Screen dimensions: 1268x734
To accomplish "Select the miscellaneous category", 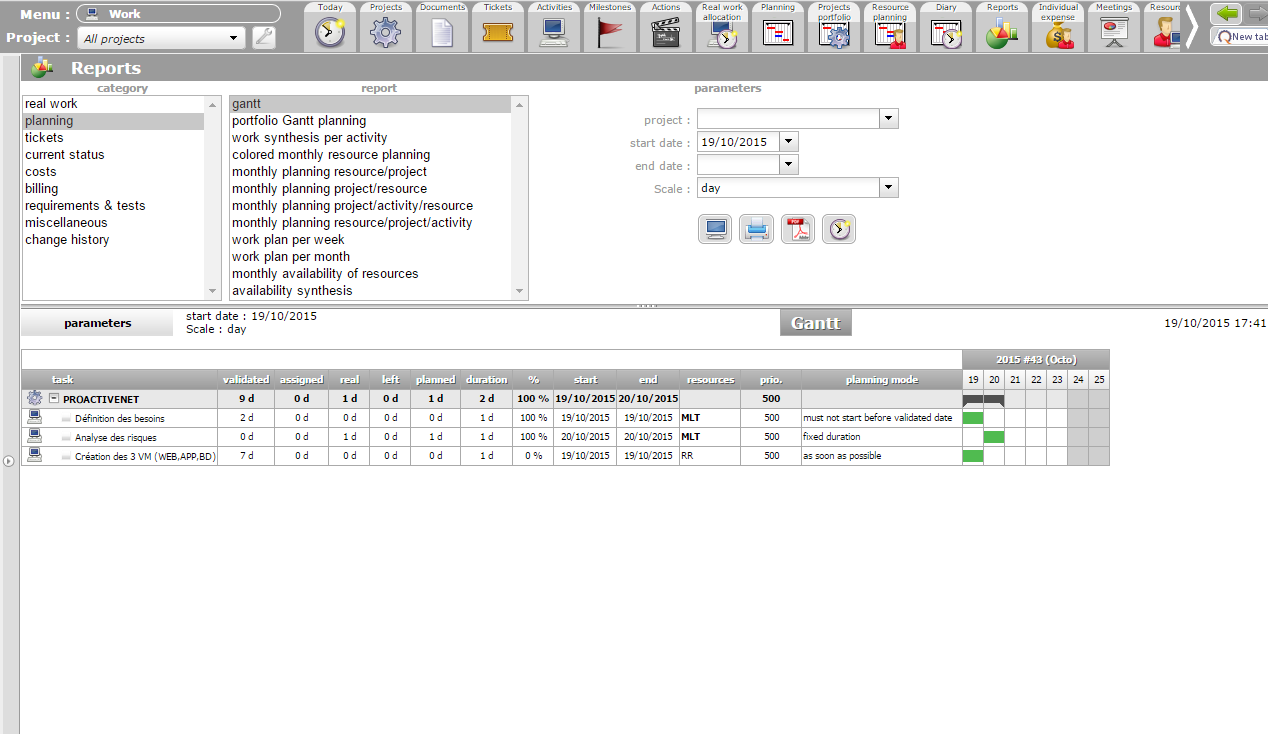I will (113, 223).
